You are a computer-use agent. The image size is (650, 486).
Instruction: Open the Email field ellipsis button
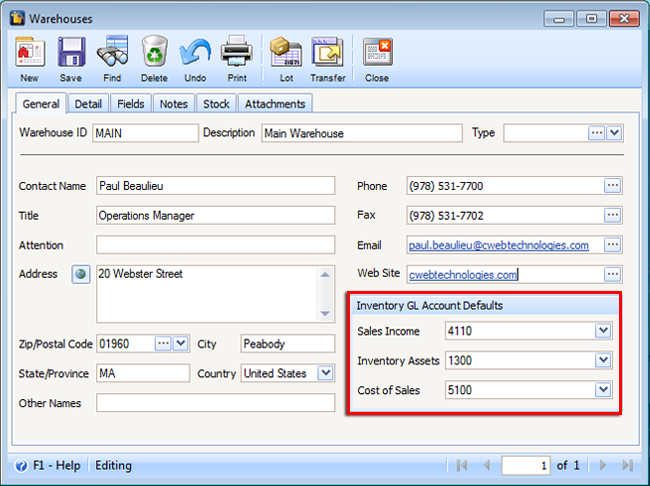click(612, 245)
